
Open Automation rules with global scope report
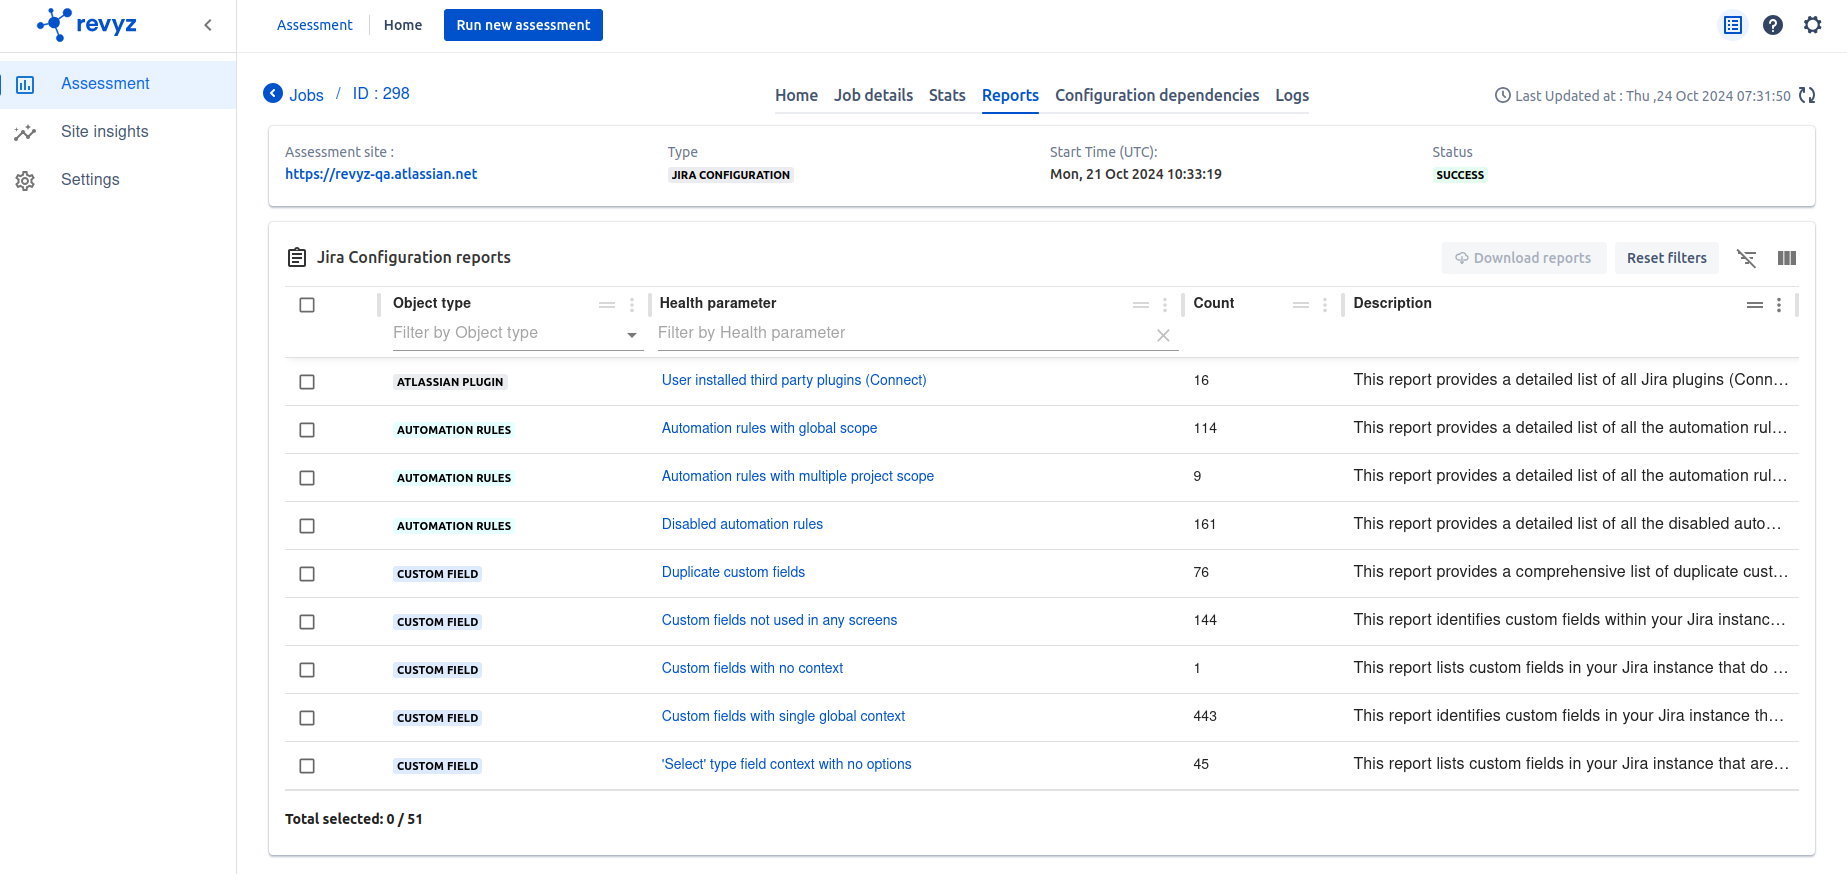tap(769, 428)
